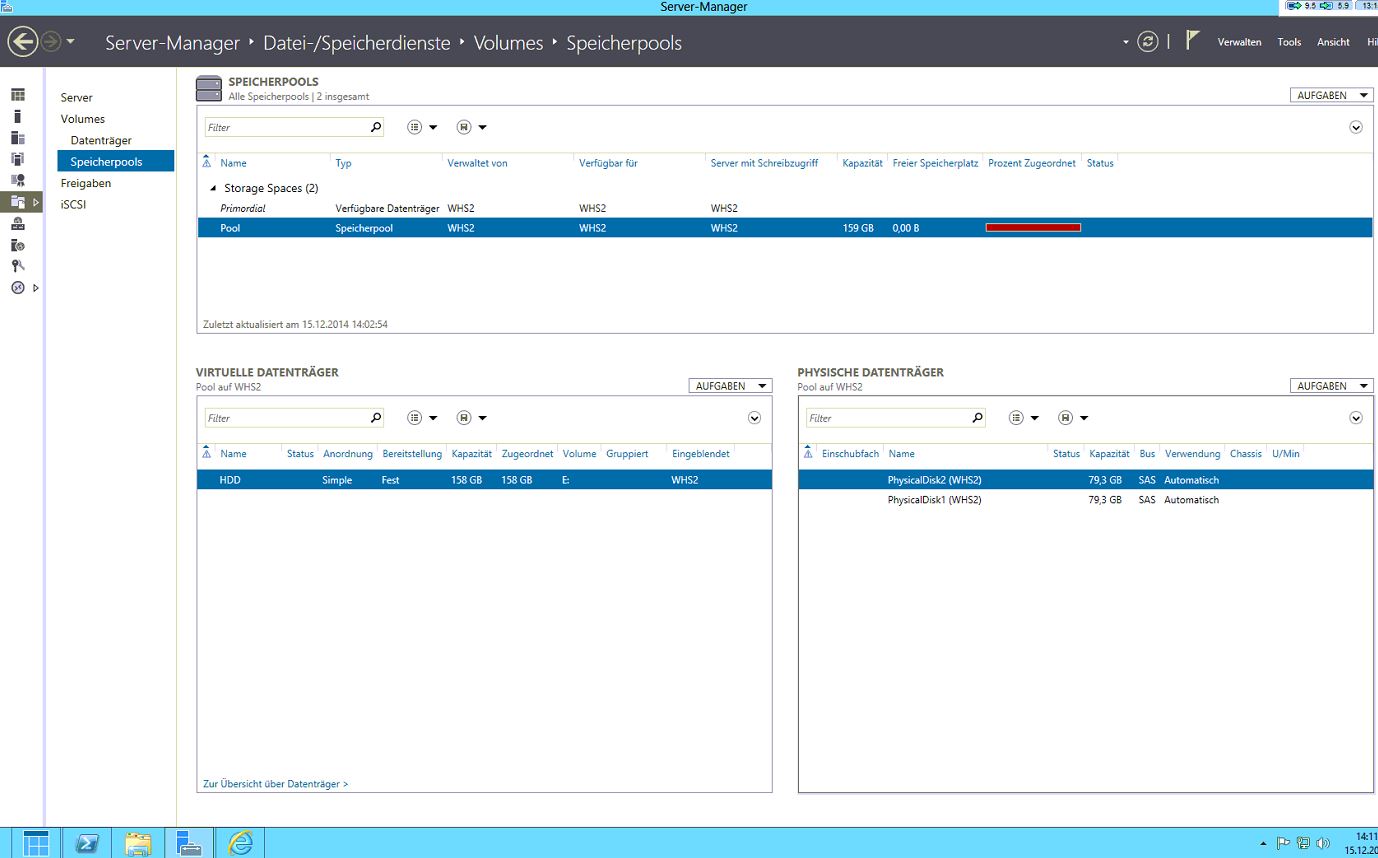Click the Server Manager taskbar icon
This screenshot has width=1378, height=858.
coord(189,843)
